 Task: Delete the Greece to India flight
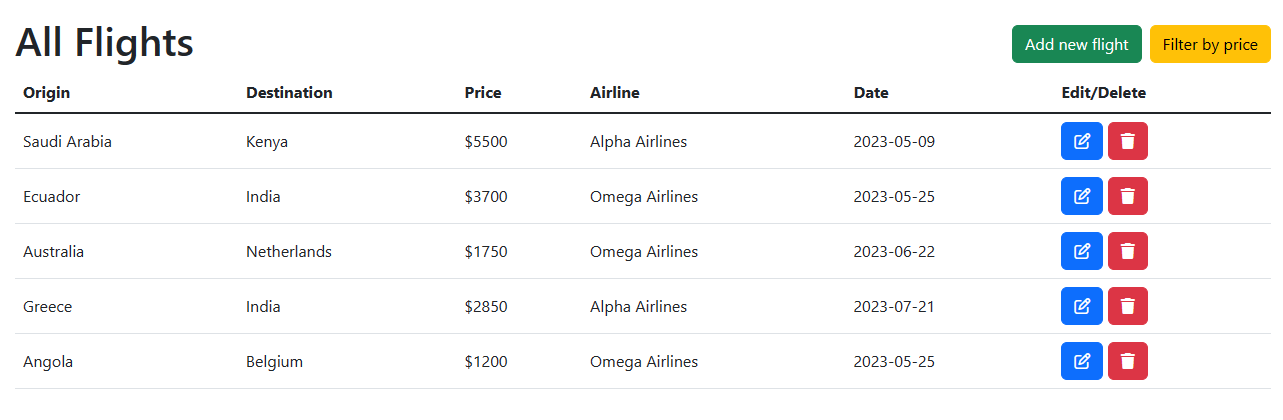(x=1127, y=306)
